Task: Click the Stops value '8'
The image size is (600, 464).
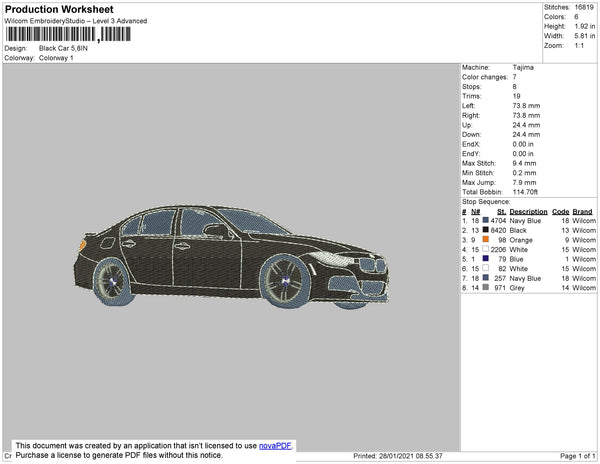Action: pos(515,86)
